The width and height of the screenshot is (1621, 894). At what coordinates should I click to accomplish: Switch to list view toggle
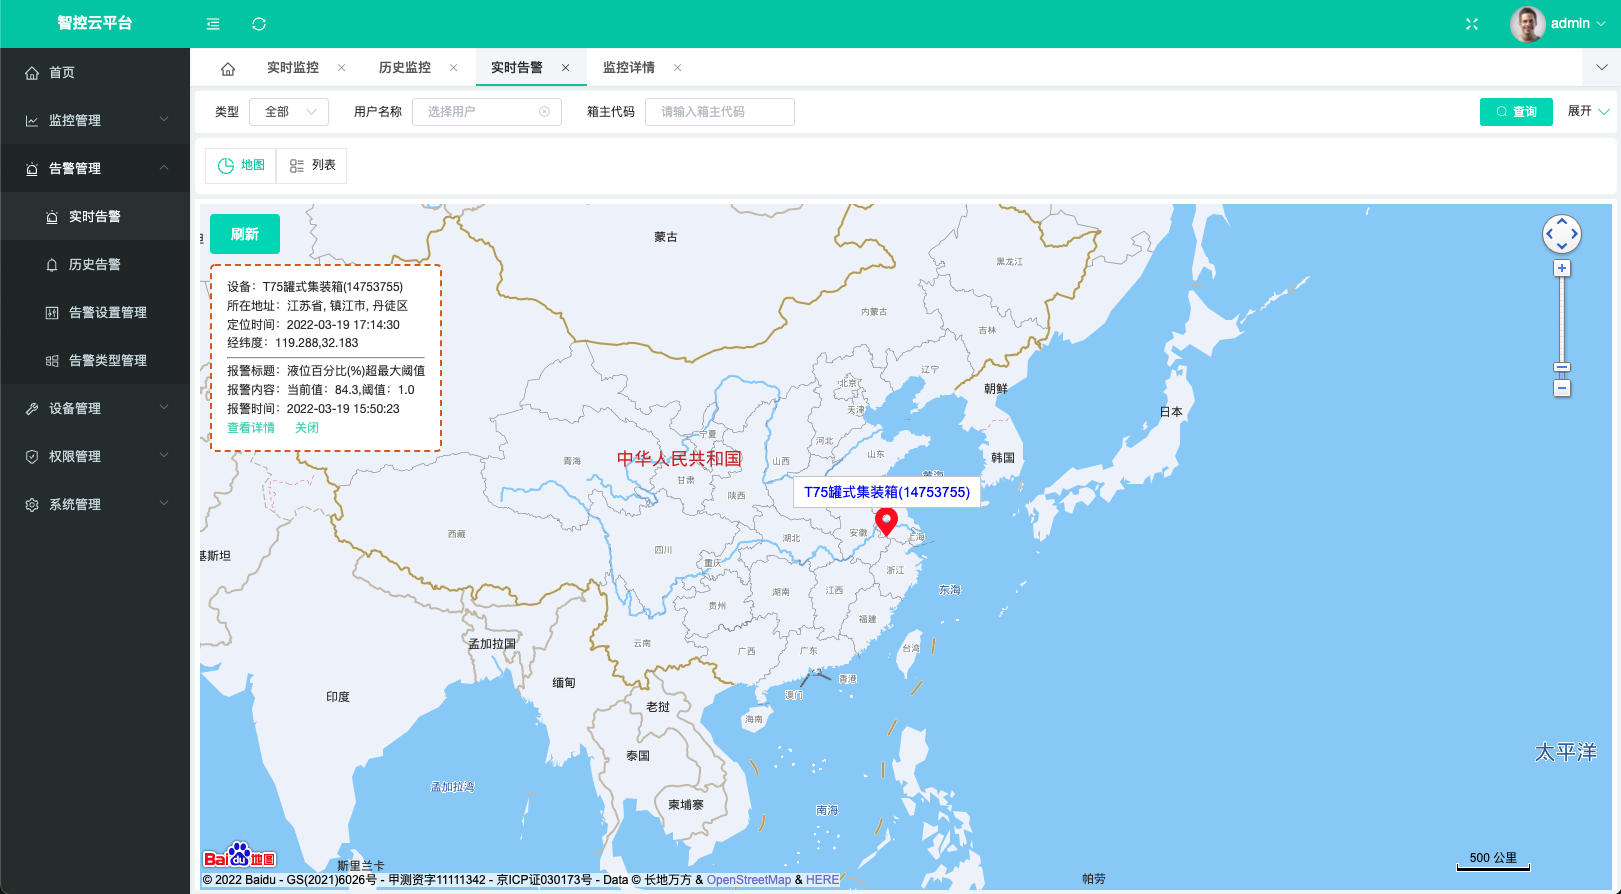coord(312,166)
